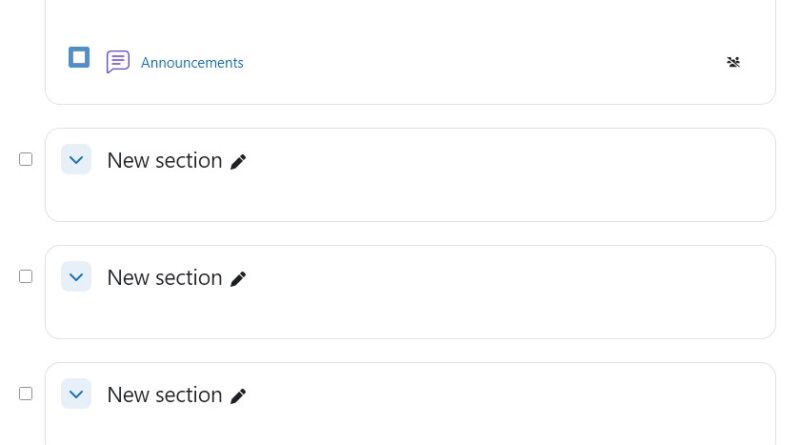This screenshot has height=445, width=800.
Task: Edit the top New section name with pencil
Action: click(x=238, y=162)
